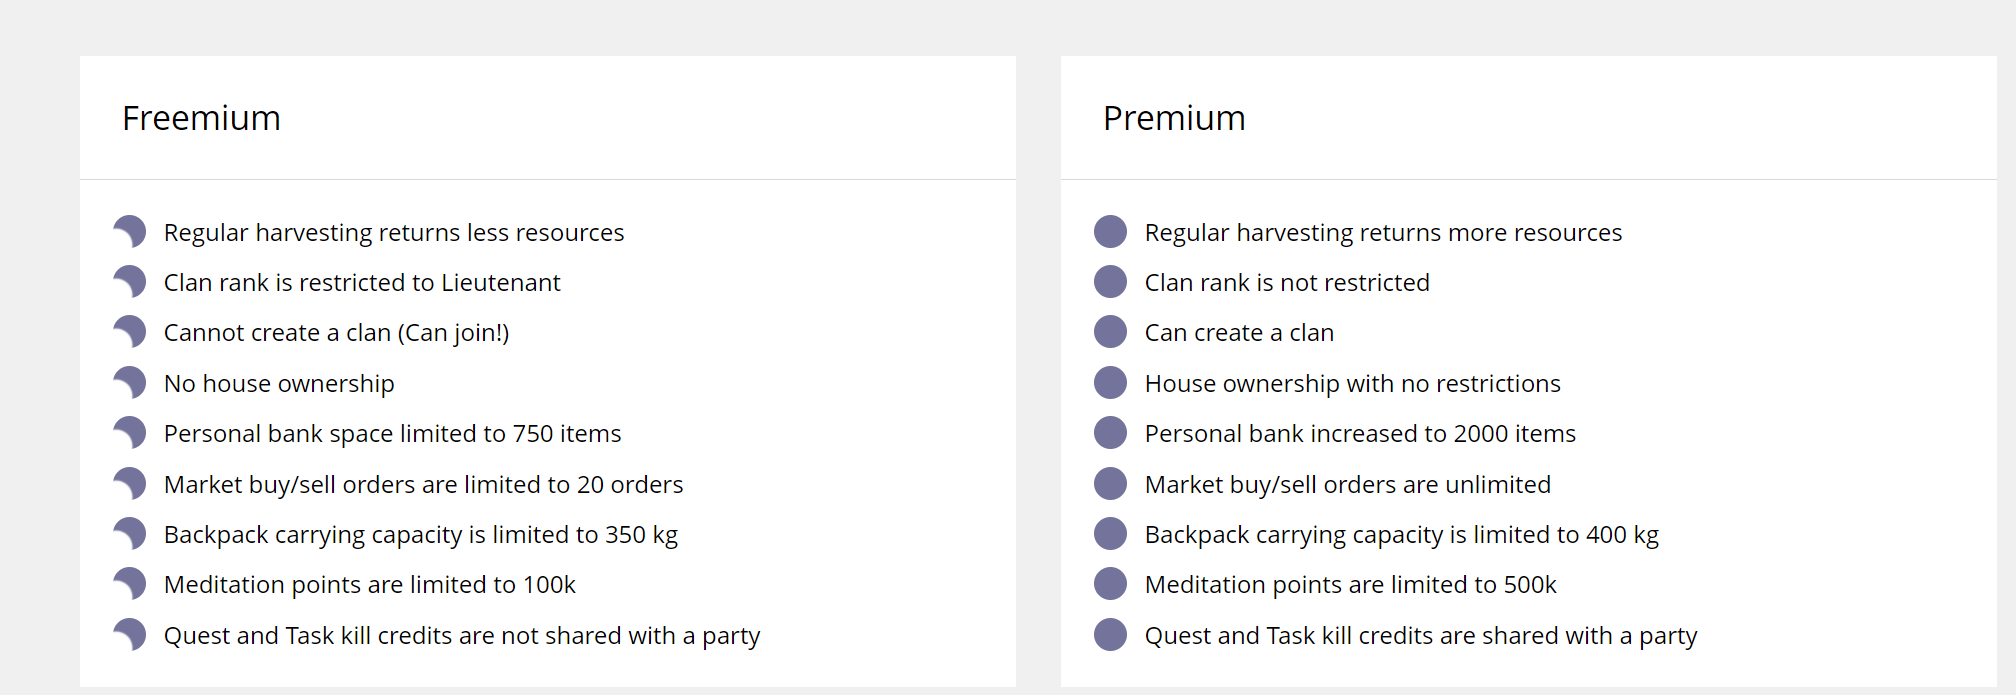Click the half-moon icon next to 'No house ownership'
2016x695 pixels.
131,383
